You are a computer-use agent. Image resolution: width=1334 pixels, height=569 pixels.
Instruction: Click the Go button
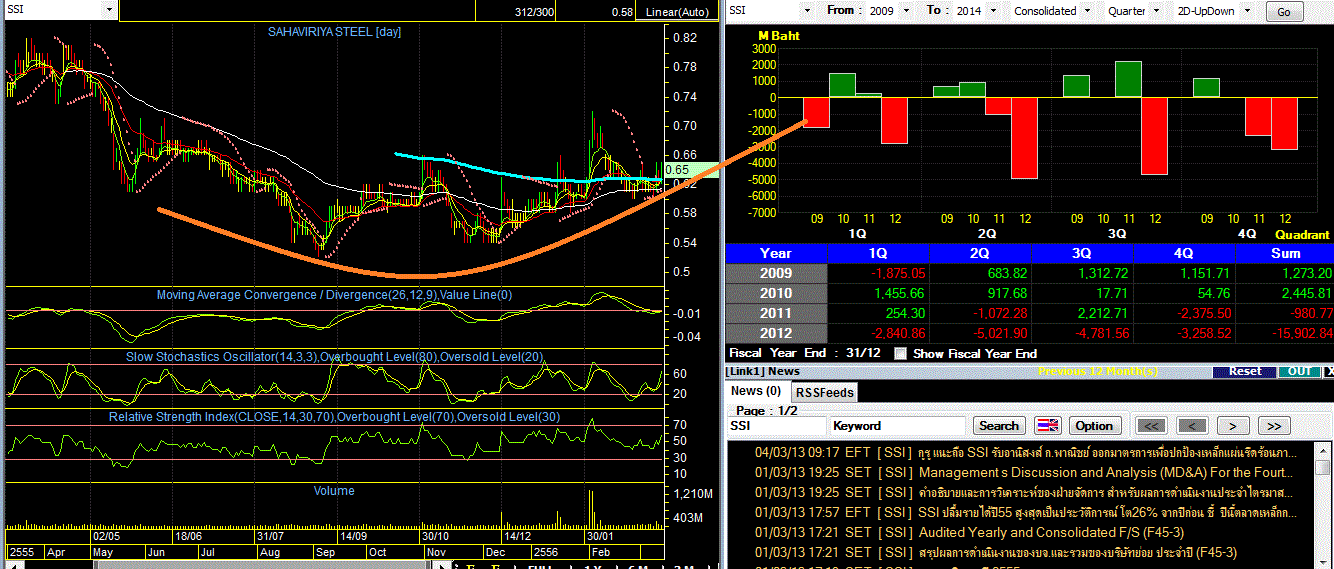tap(1284, 12)
